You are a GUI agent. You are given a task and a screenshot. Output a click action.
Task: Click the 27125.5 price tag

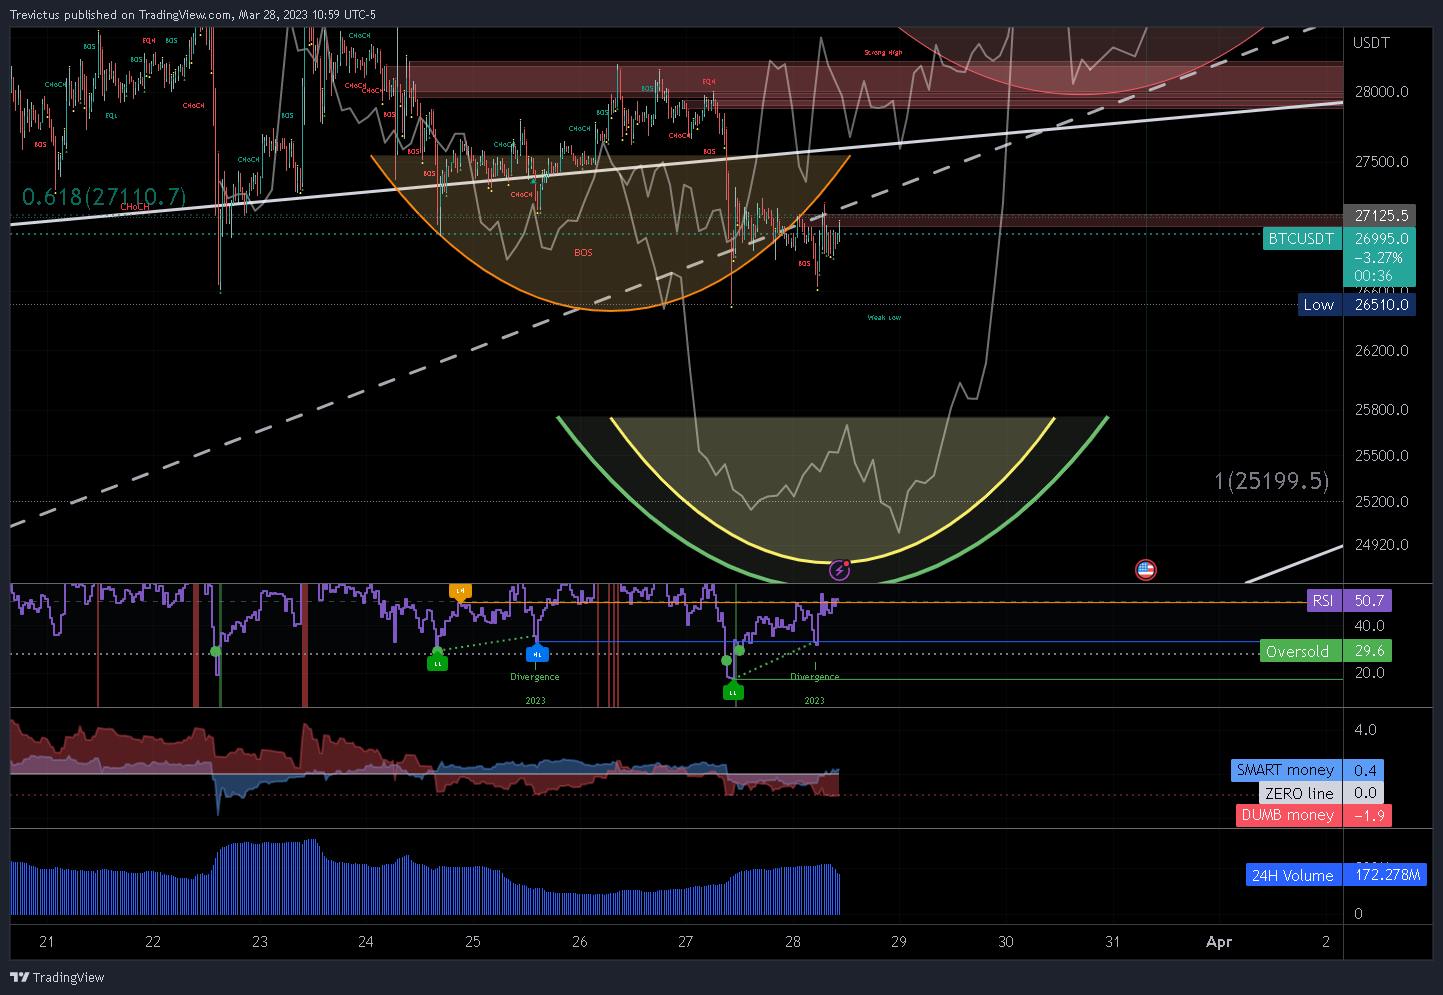(1380, 215)
